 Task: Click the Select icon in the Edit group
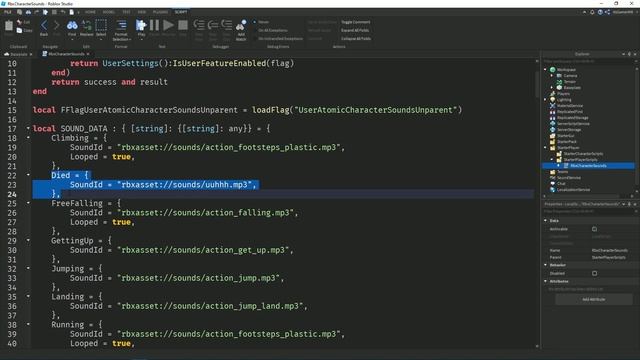[x=101, y=25]
